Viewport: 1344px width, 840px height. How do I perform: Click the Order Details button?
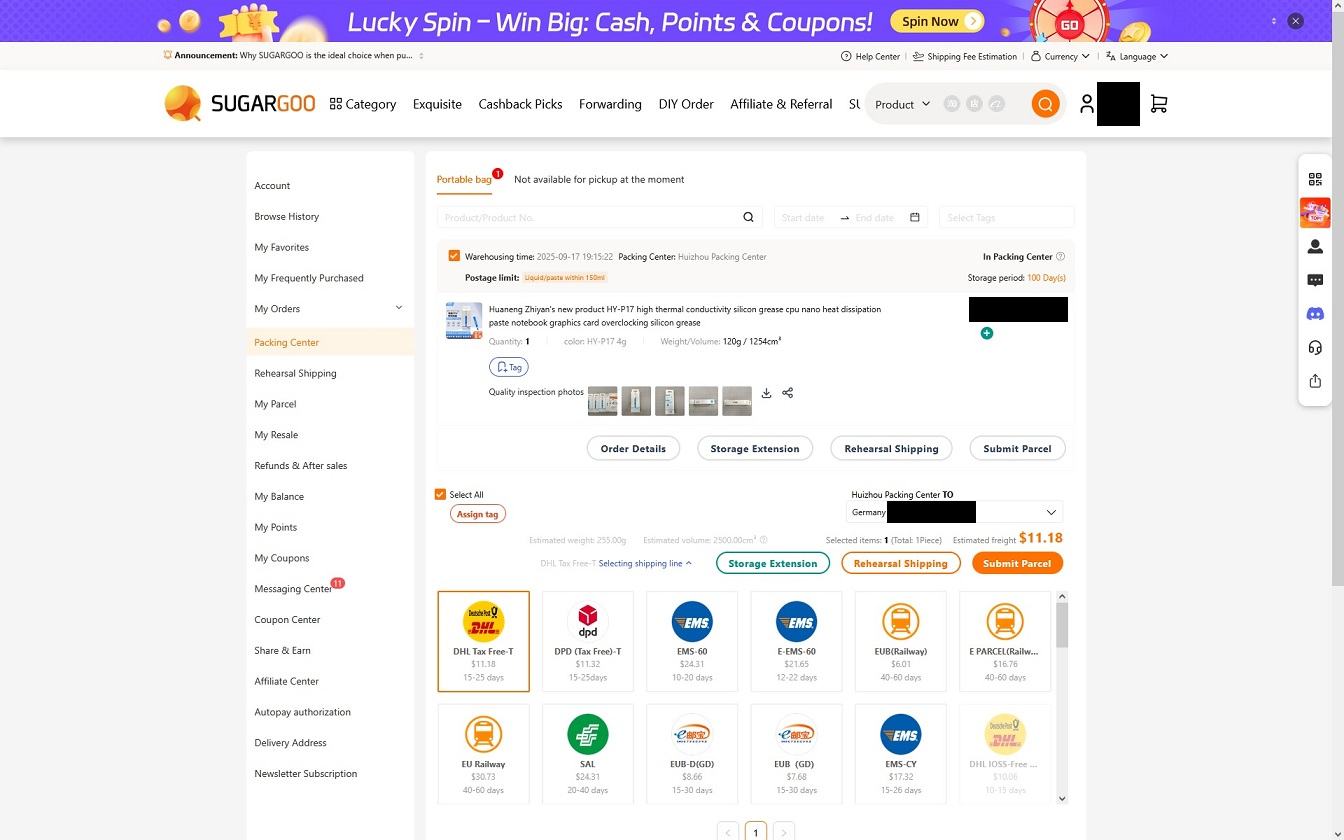[x=633, y=448]
